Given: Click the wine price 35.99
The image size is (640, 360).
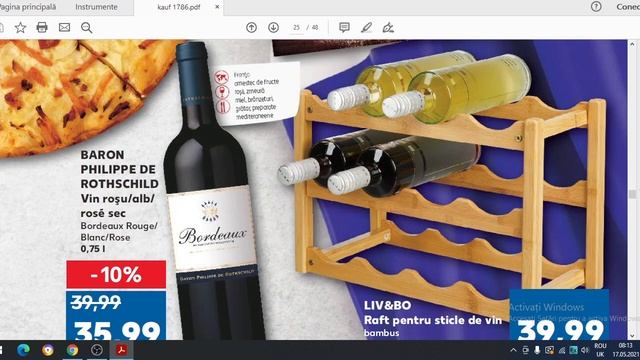Looking at the screenshot, I should point(117,330).
